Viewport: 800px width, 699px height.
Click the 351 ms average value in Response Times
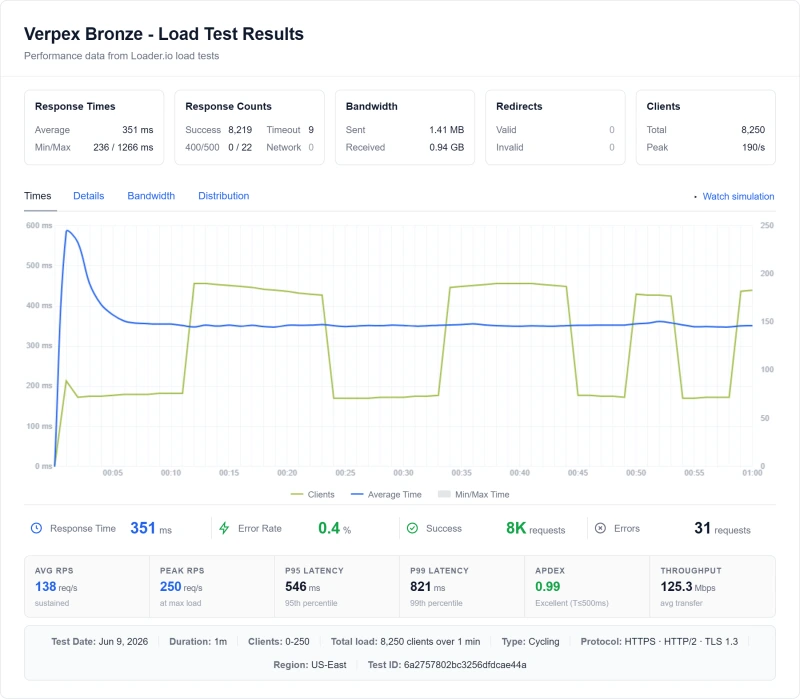click(x=138, y=130)
